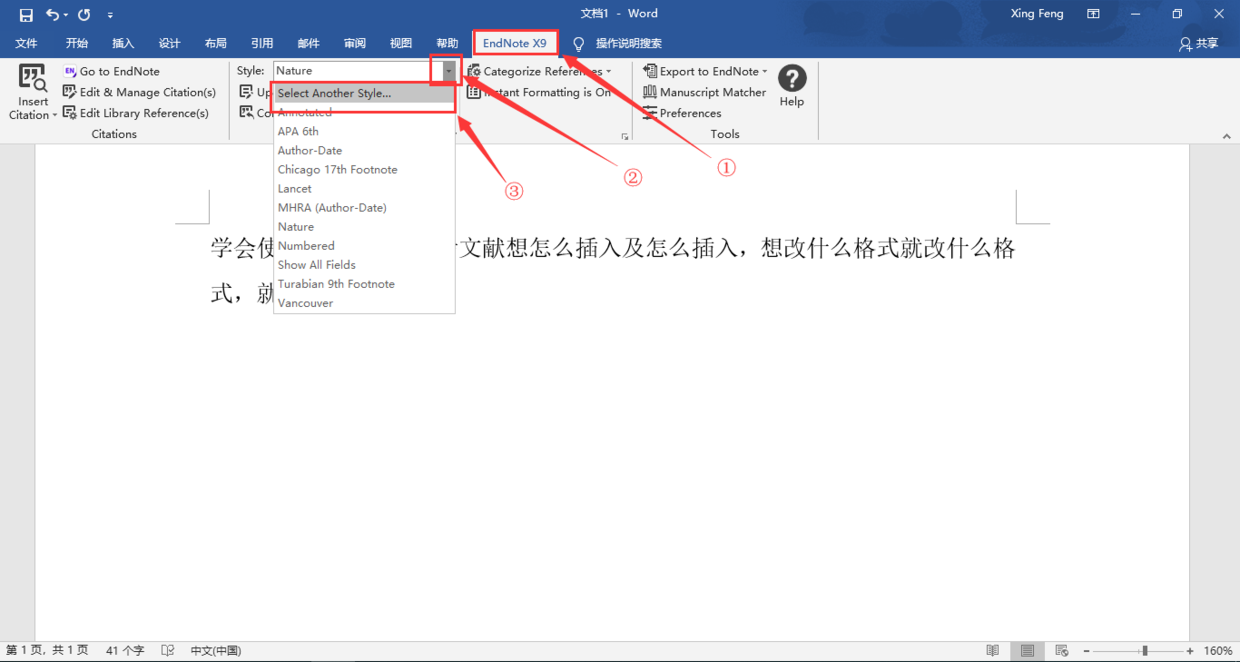Switch to the 审阅 ribbon tab
The height and width of the screenshot is (662, 1240).
tap(355, 43)
